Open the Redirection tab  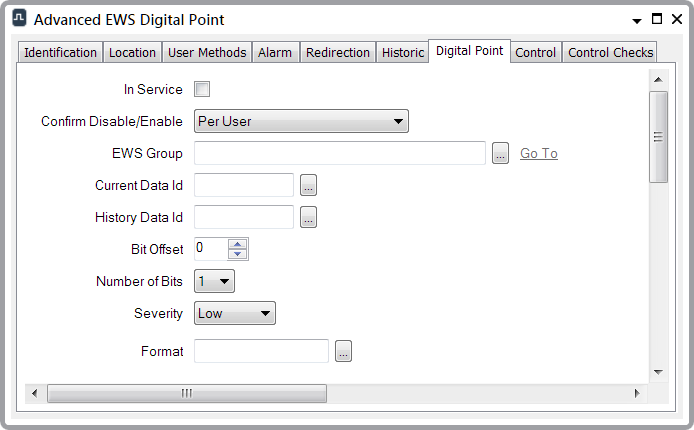338,53
